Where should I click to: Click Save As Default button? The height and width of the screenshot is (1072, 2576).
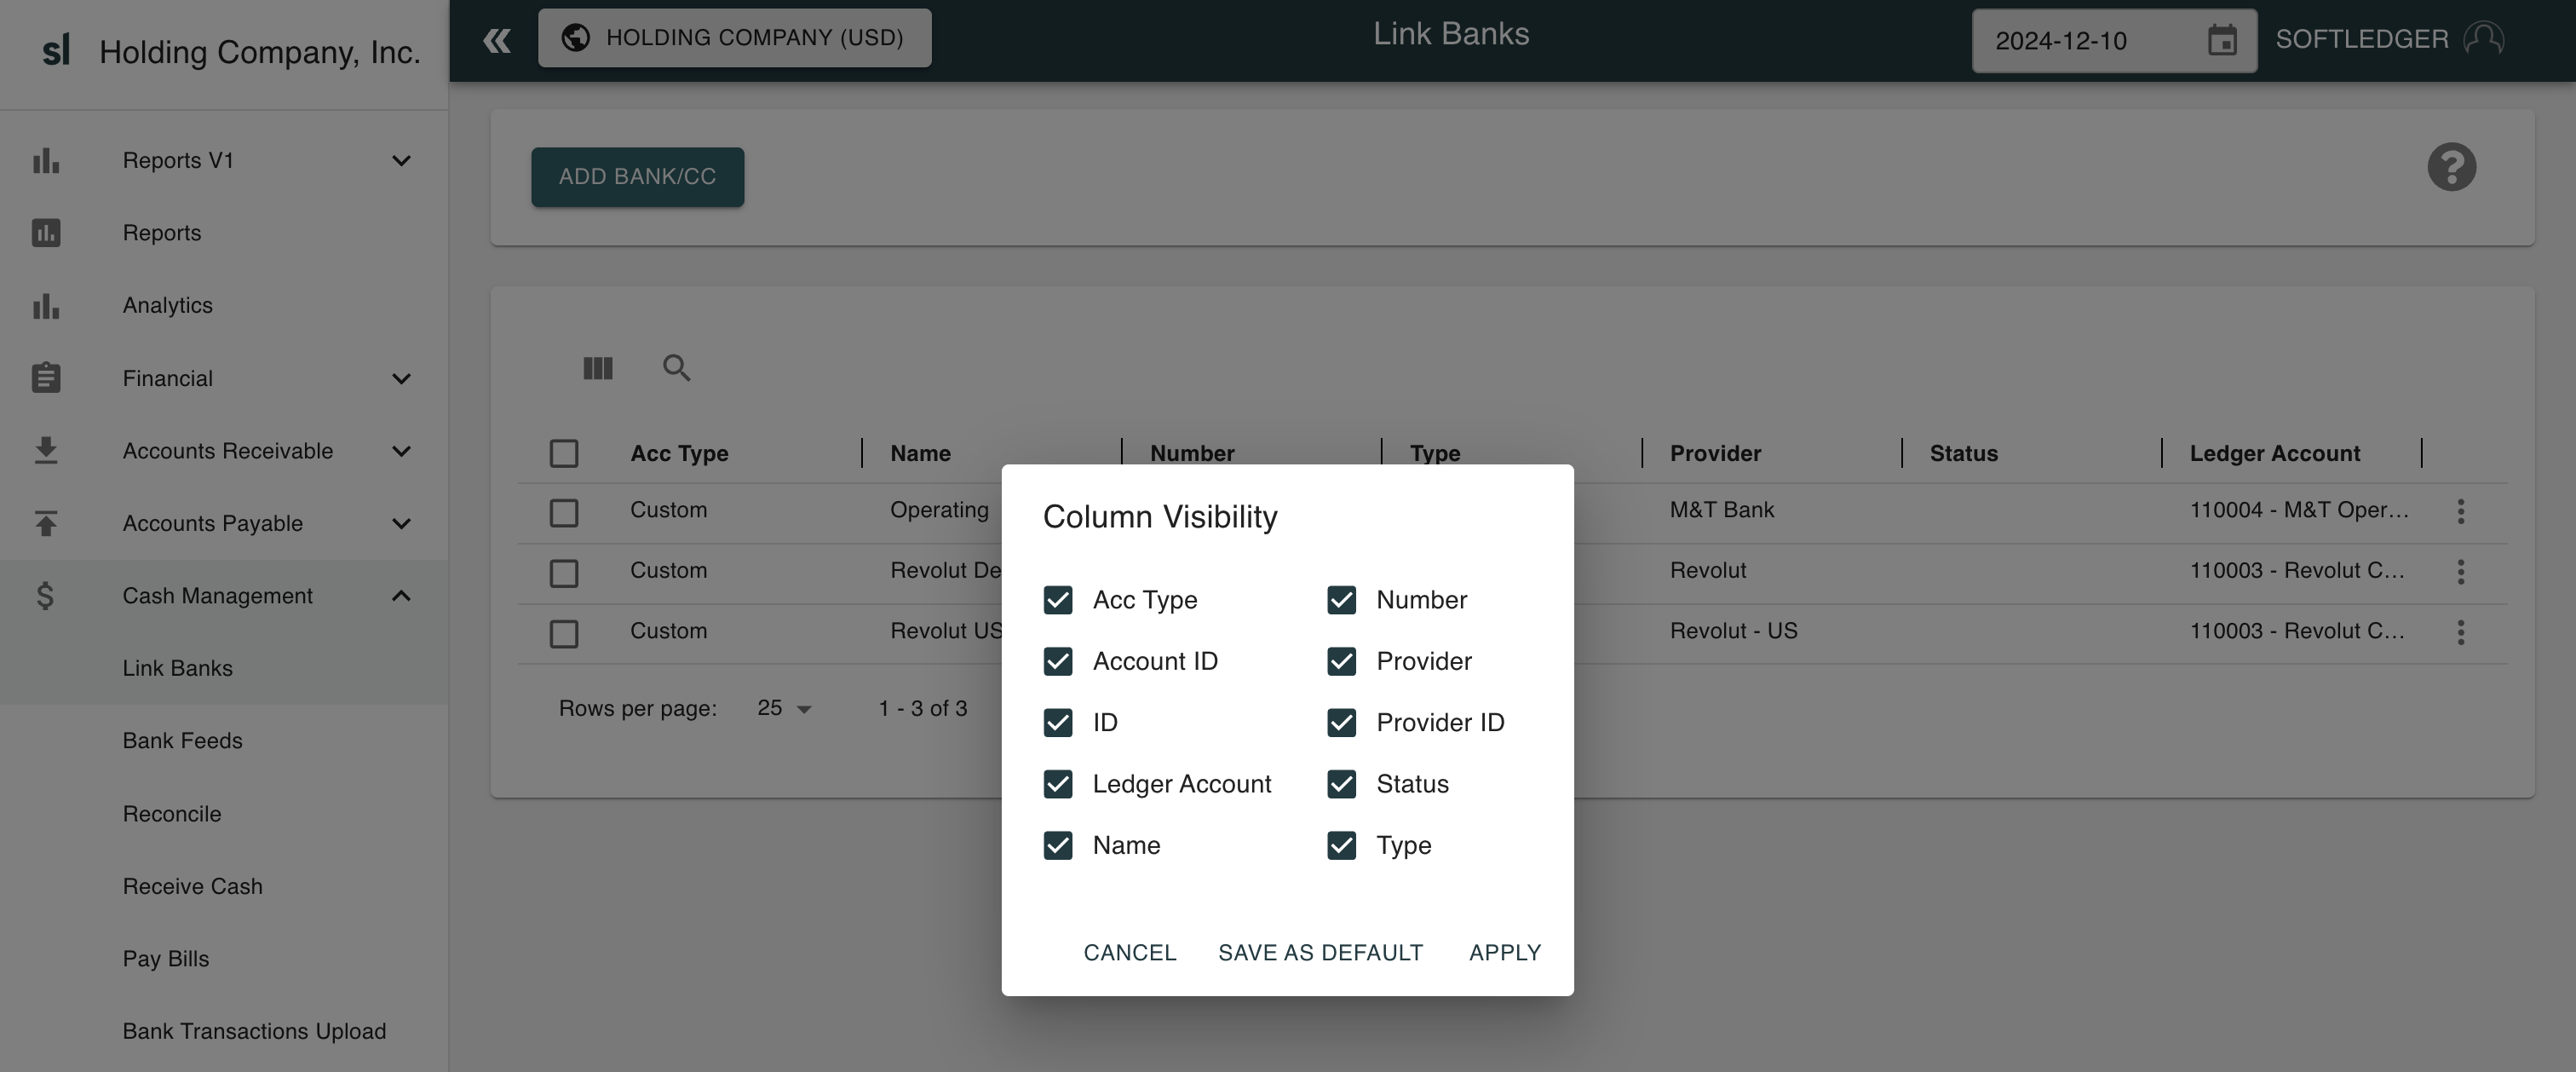[1320, 953]
